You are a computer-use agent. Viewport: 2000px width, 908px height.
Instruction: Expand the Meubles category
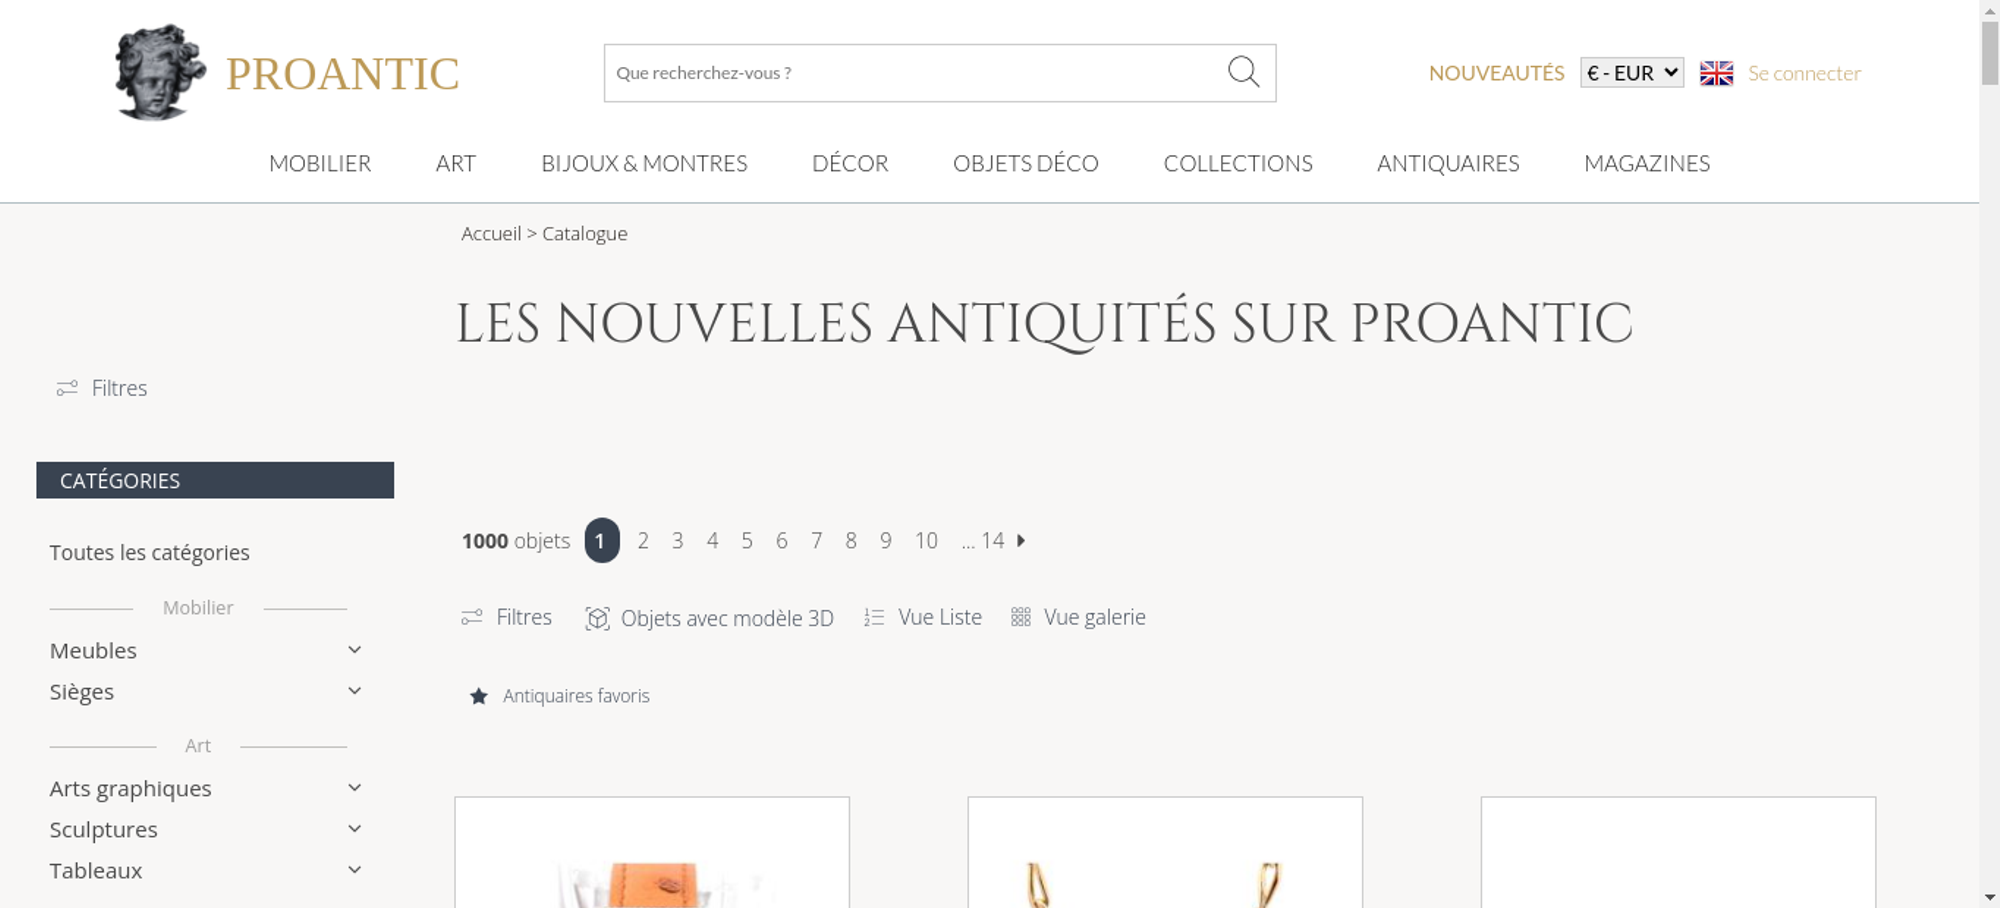point(354,650)
